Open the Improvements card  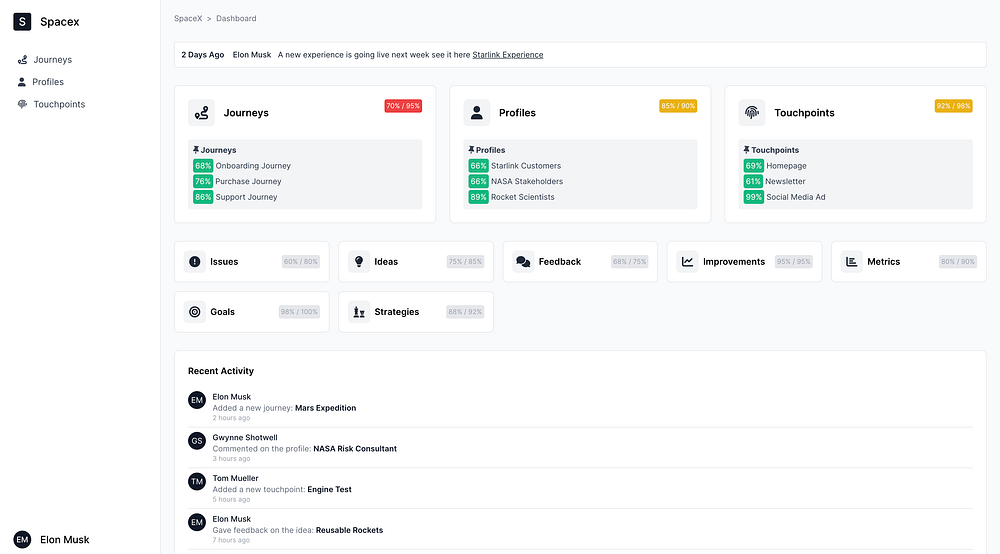coord(744,261)
